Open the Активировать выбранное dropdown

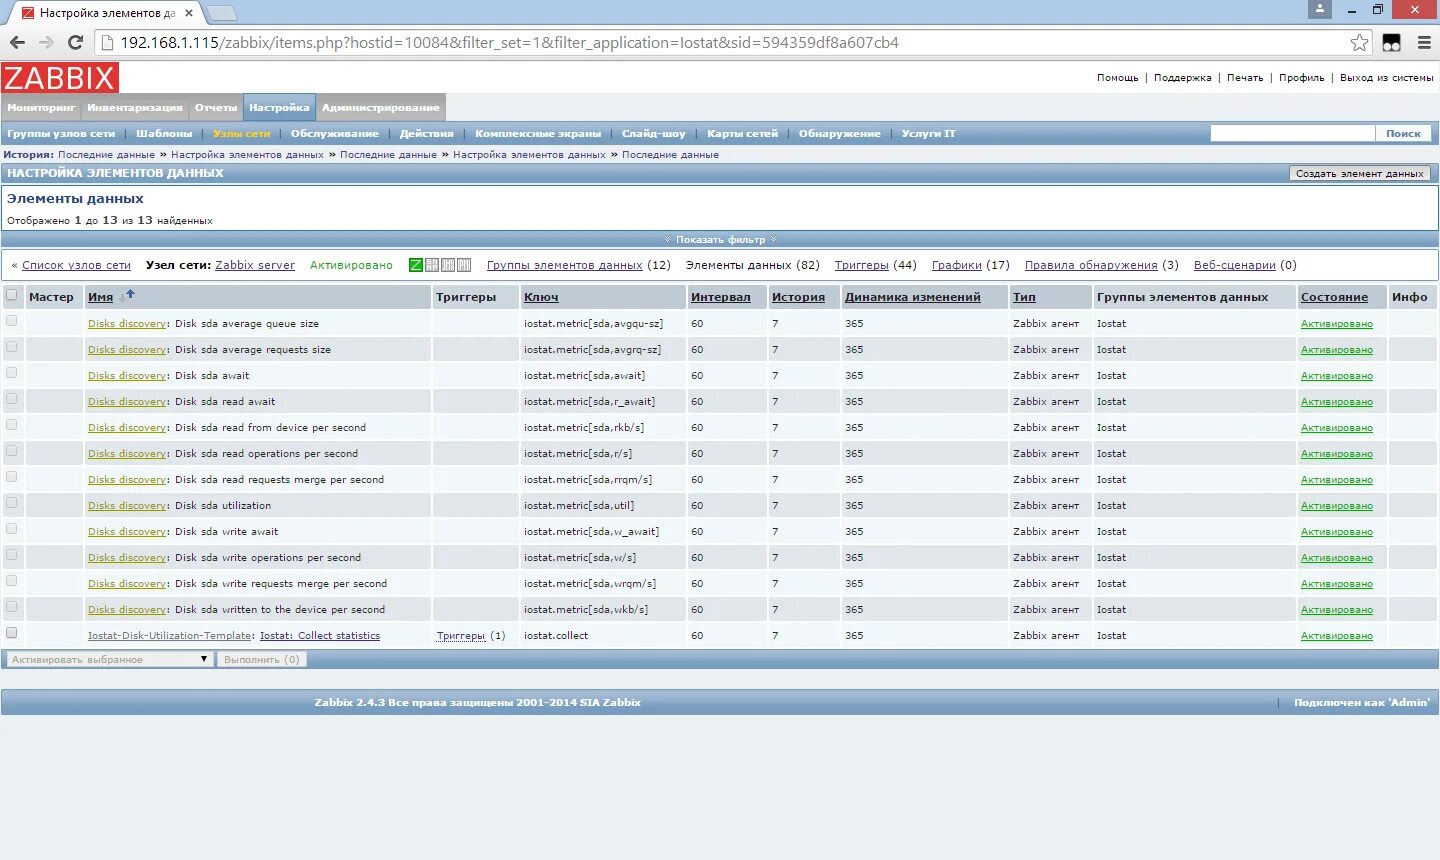(x=108, y=659)
